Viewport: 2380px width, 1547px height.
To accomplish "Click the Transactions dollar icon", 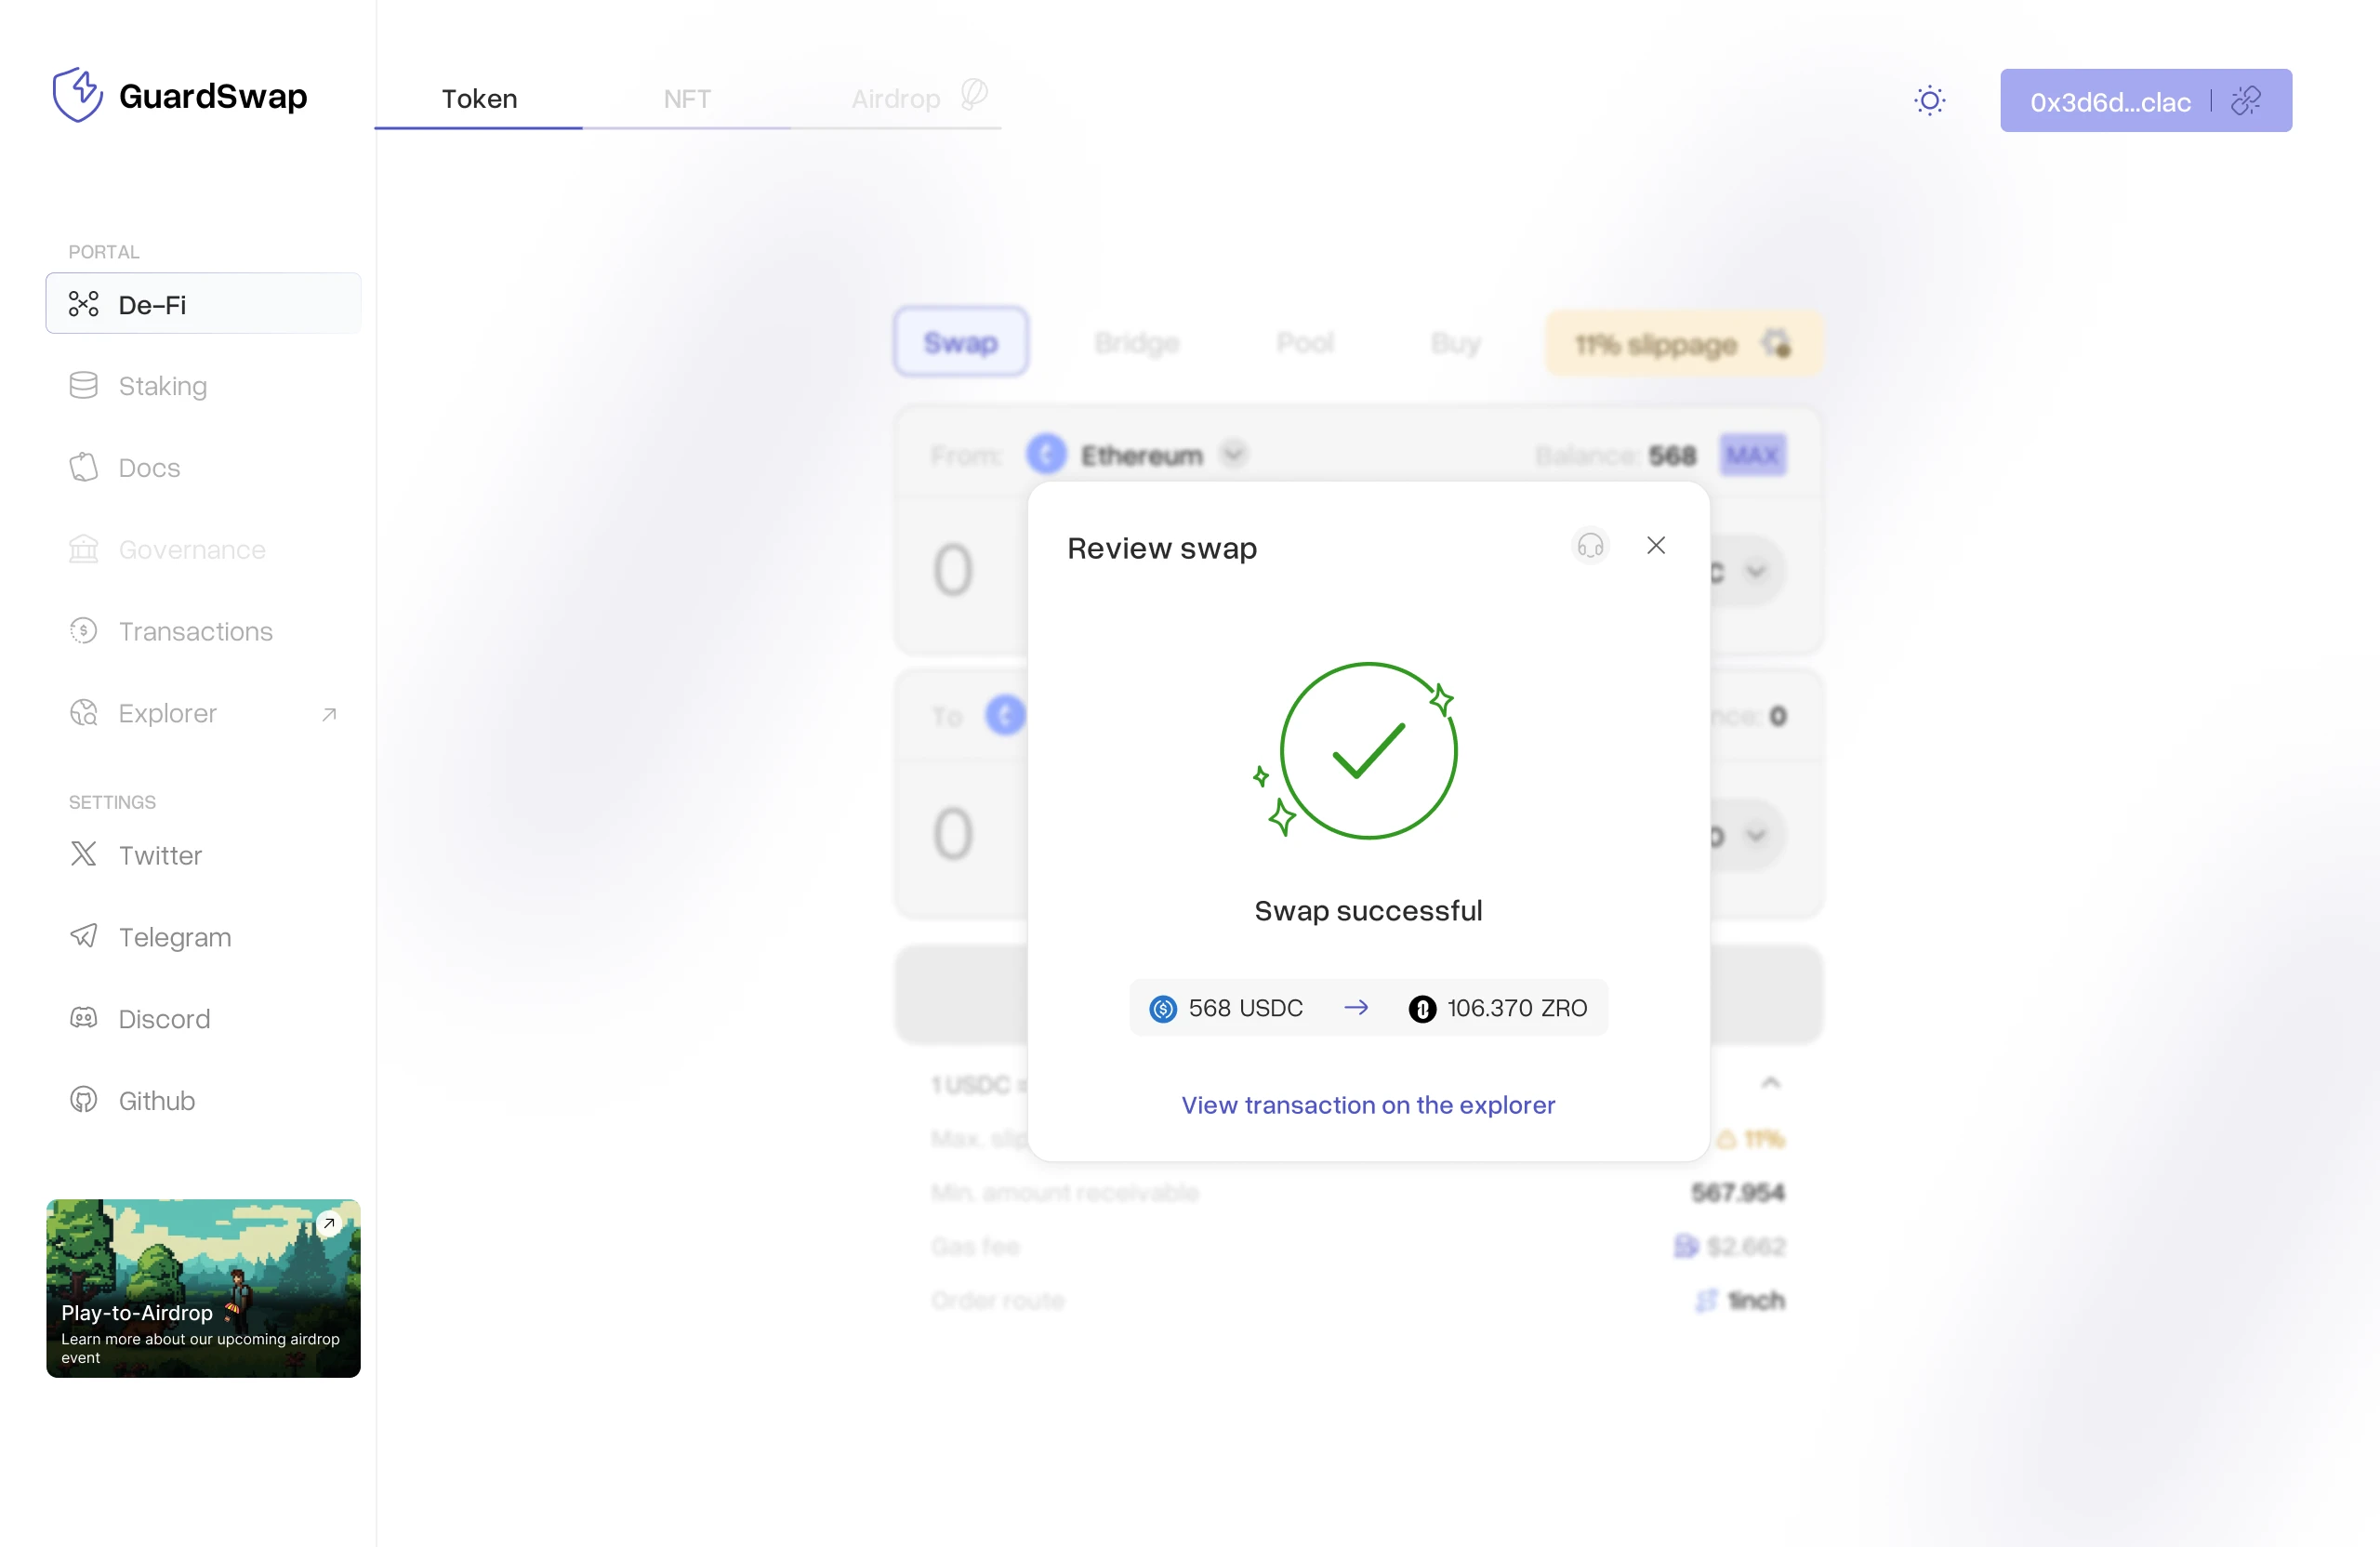I will [84, 630].
